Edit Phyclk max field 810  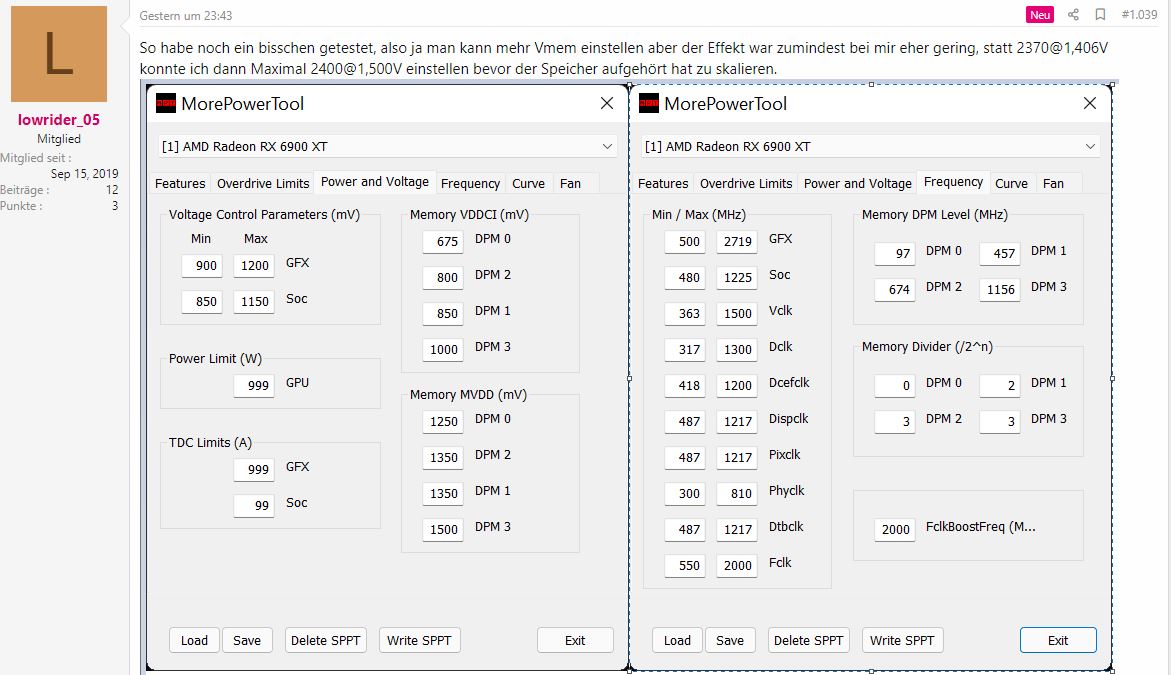coord(737,493)
